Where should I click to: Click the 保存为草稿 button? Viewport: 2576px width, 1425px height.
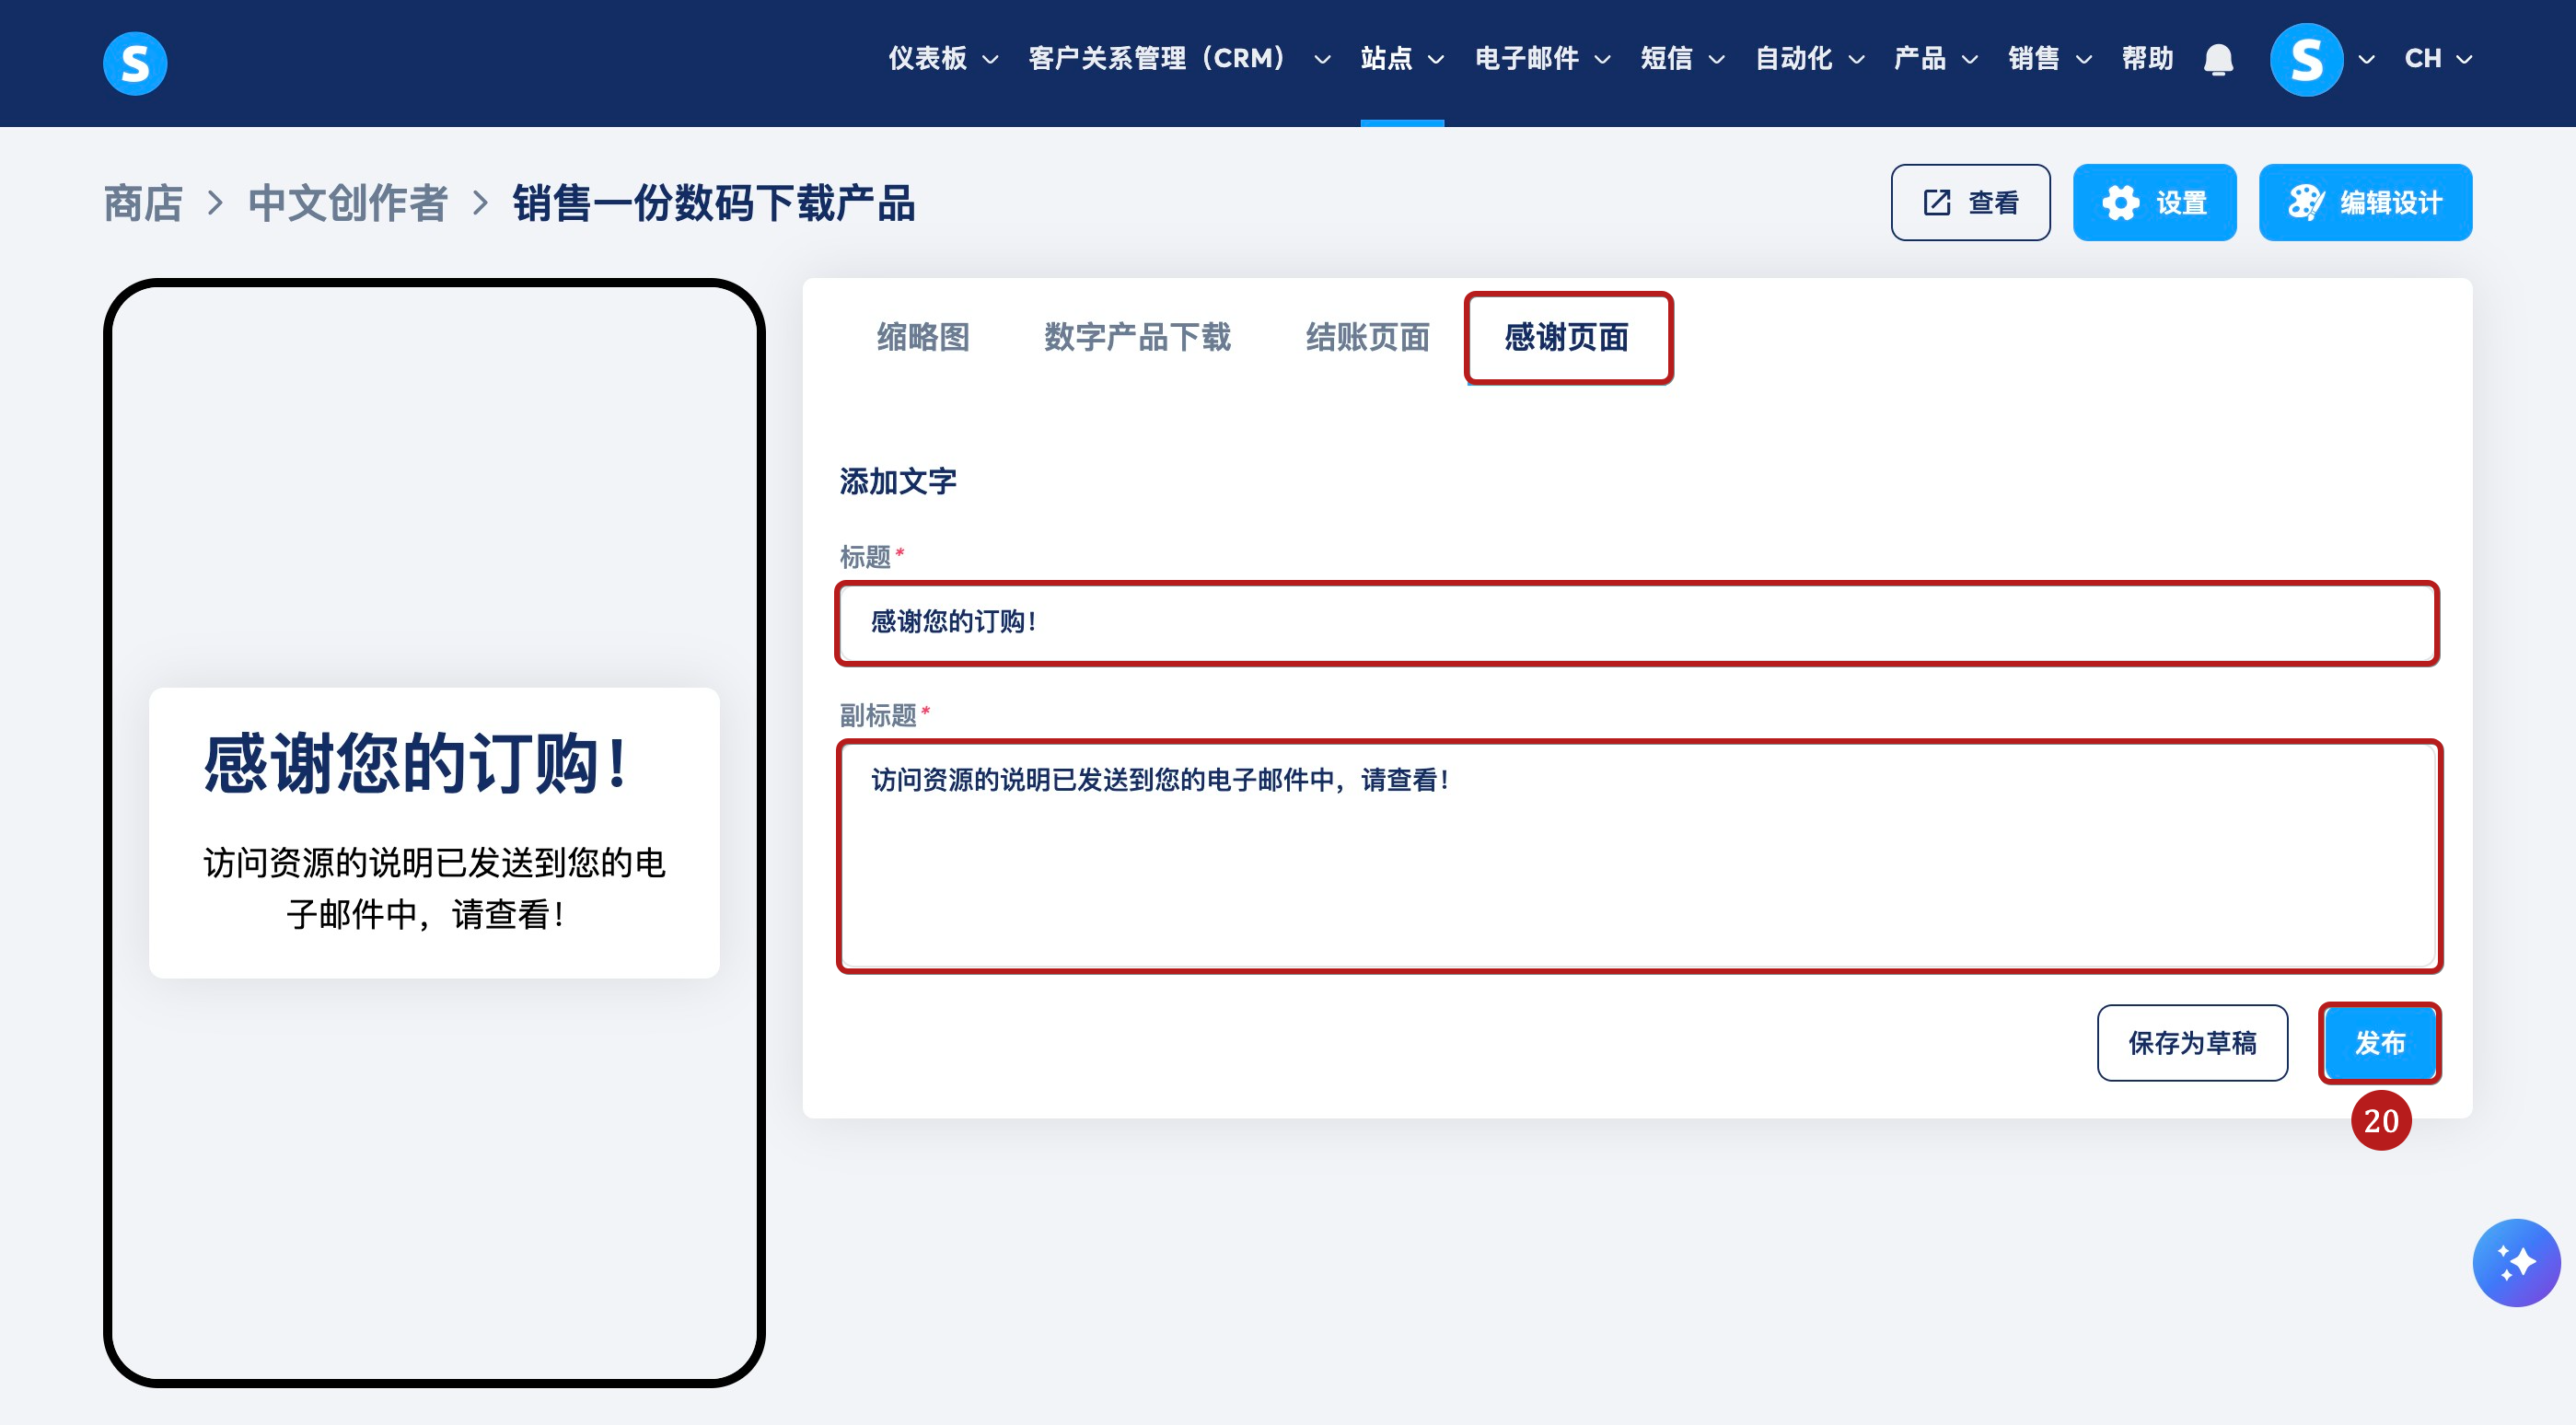coord(2192,1043)
